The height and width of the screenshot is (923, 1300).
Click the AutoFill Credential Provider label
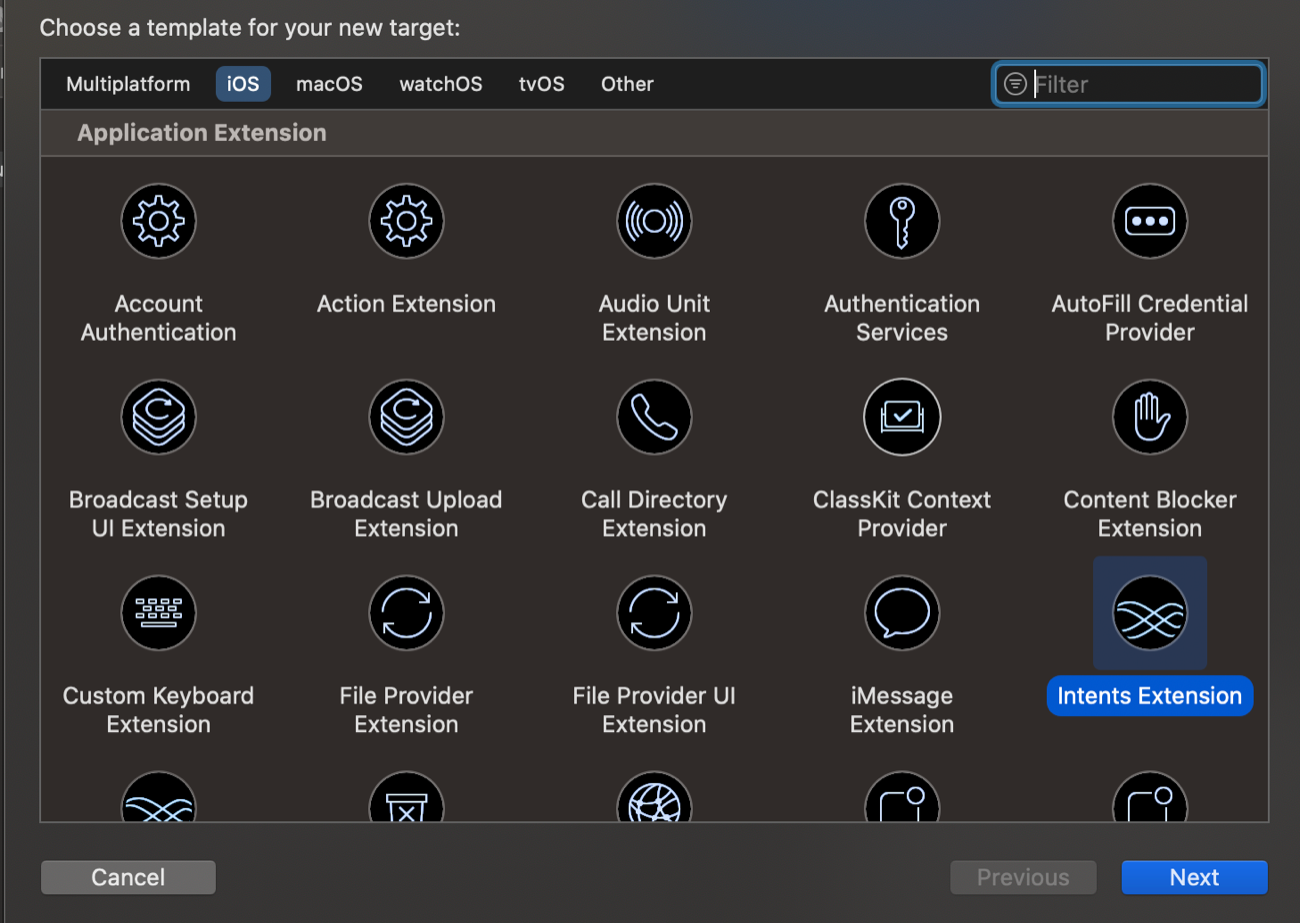1150,318
